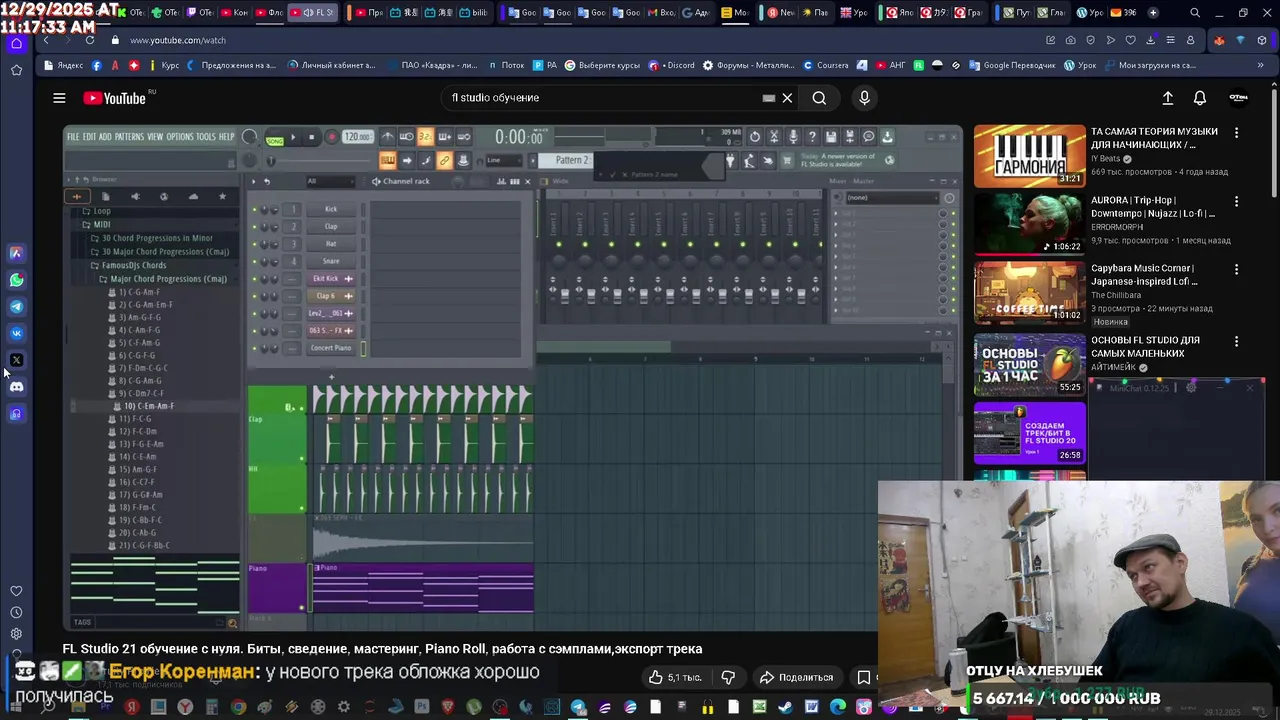Open the YouTube account avatar menu
This screenshot has width=1280, height=720.
coord(1238,98)
